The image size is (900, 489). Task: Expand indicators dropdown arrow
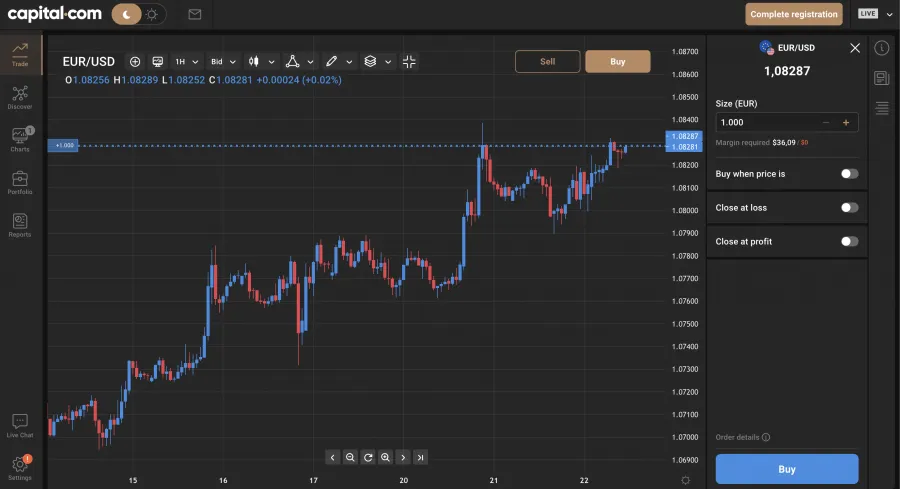coord(311,62)
